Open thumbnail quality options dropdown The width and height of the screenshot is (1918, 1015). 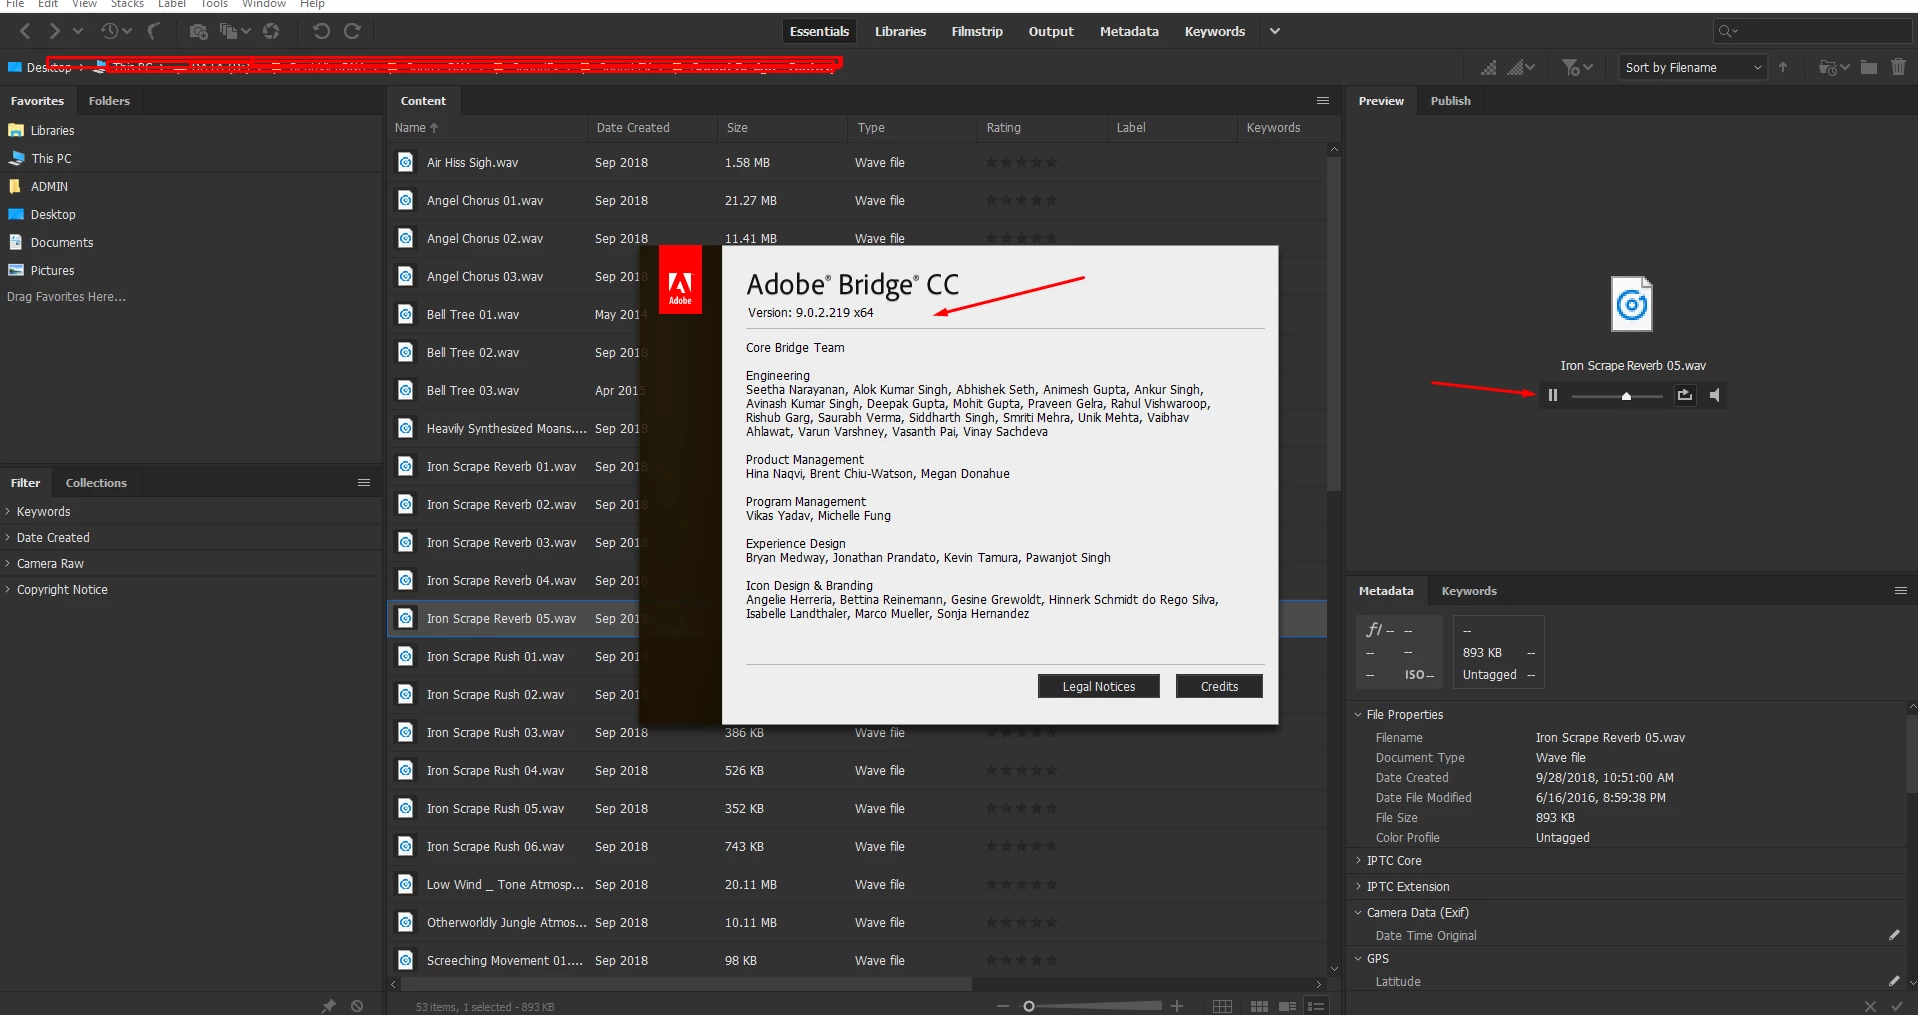click(x=1521, y=67)
